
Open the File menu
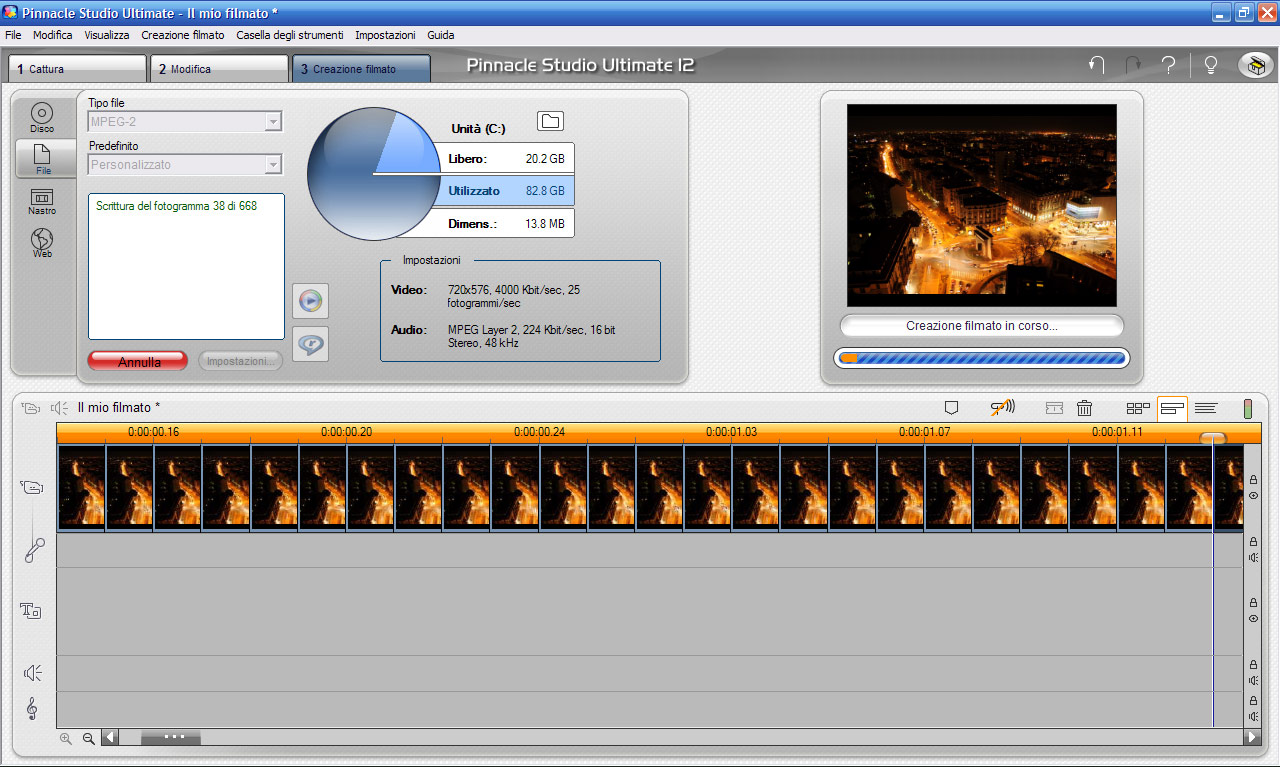tap(13, 35)
